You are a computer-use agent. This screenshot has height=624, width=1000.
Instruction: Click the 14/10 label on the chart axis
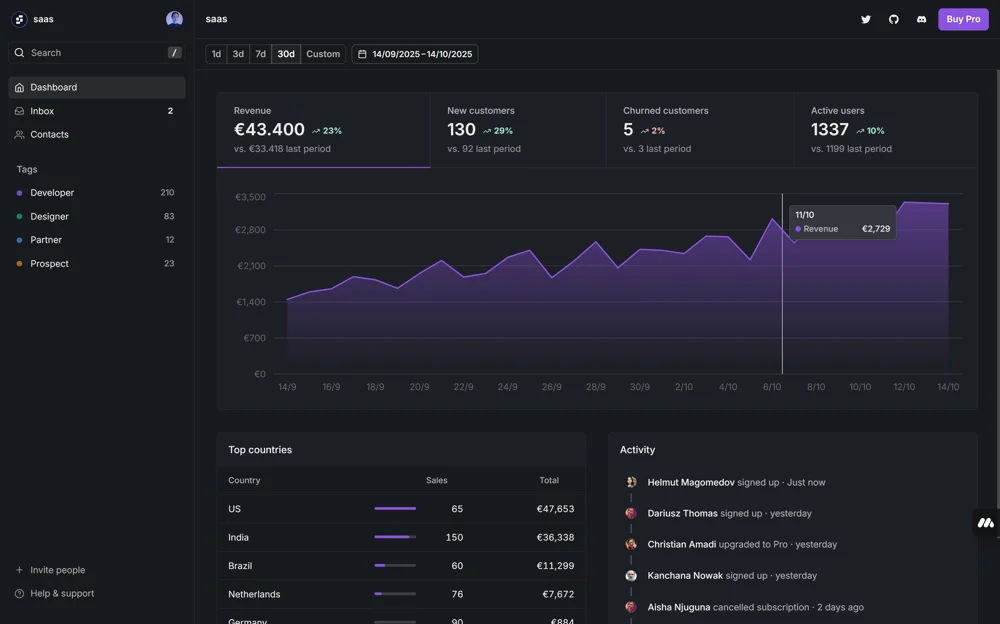point(948,387)
